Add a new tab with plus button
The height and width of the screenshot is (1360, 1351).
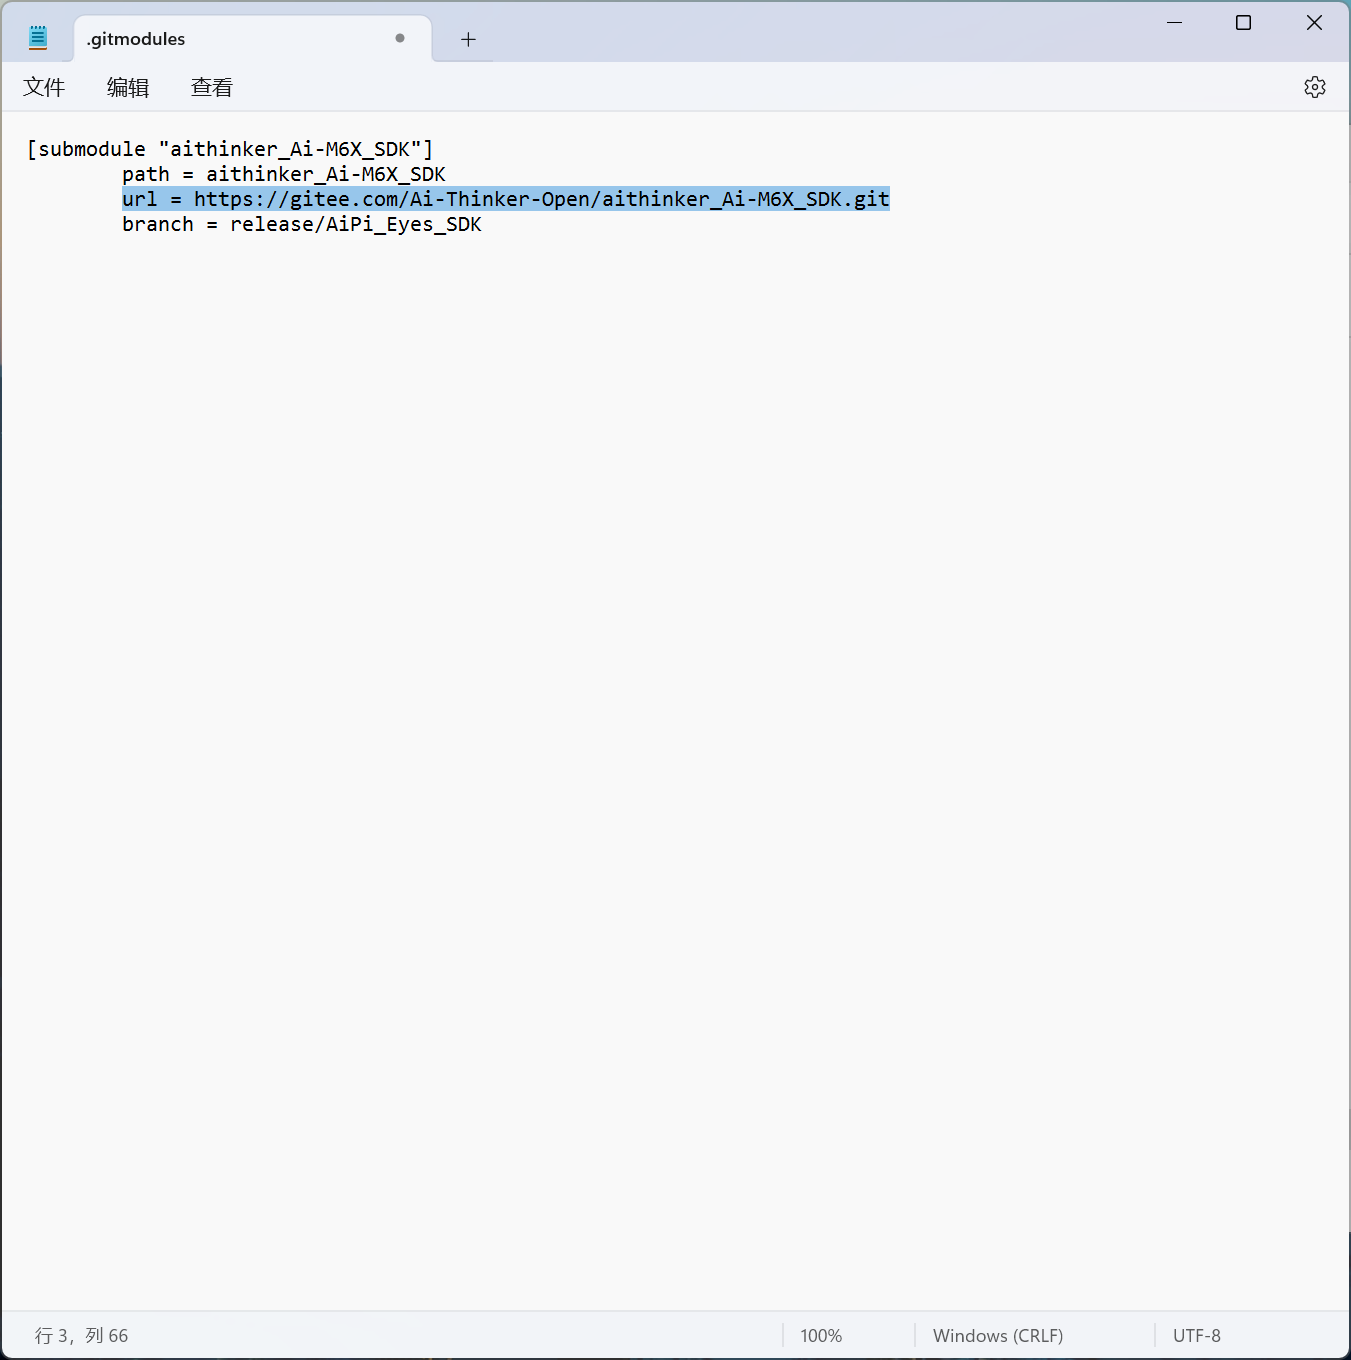coord(468,39)
